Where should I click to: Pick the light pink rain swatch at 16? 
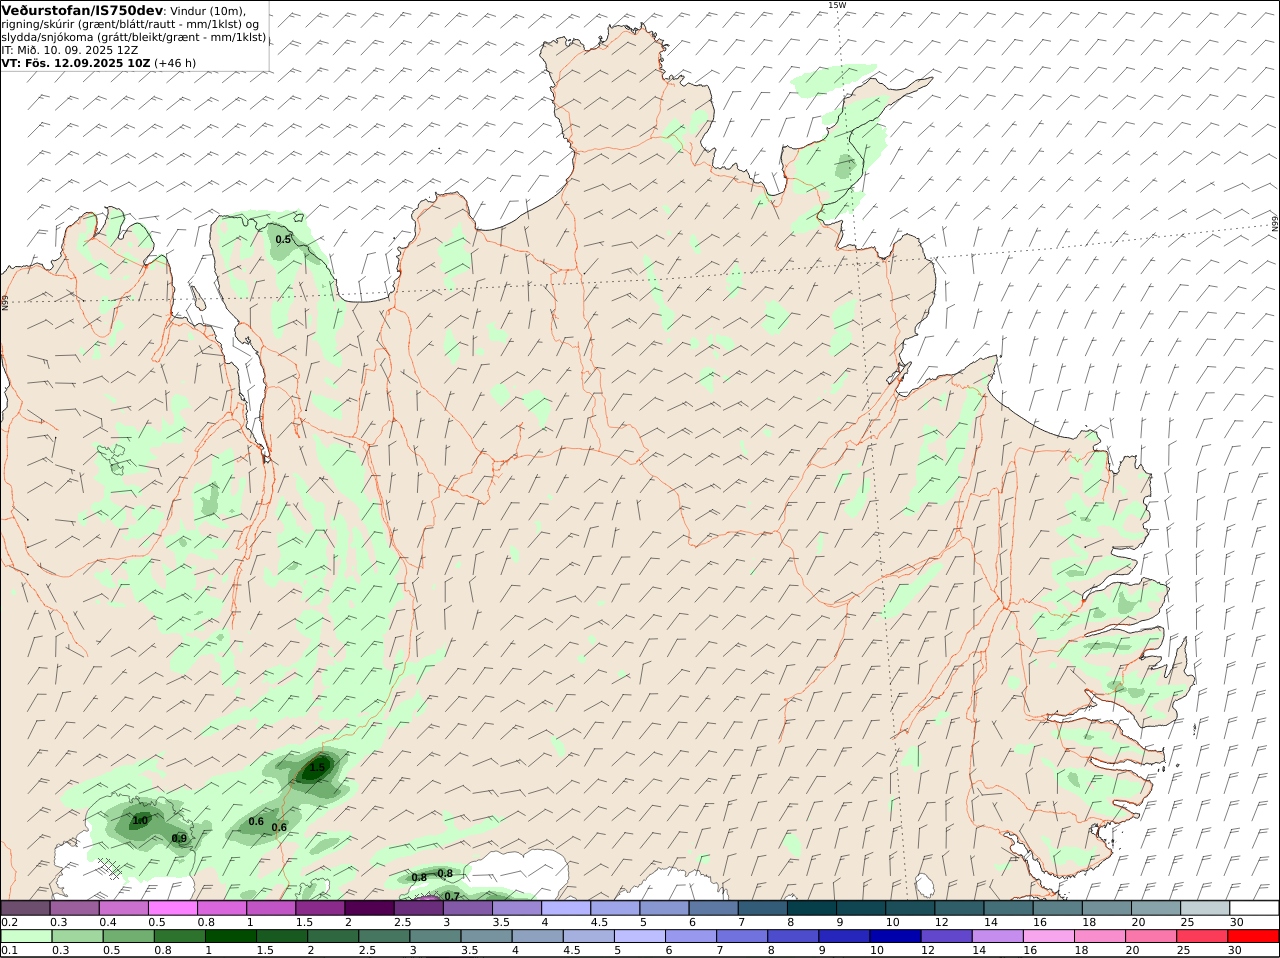point(1048,936)
